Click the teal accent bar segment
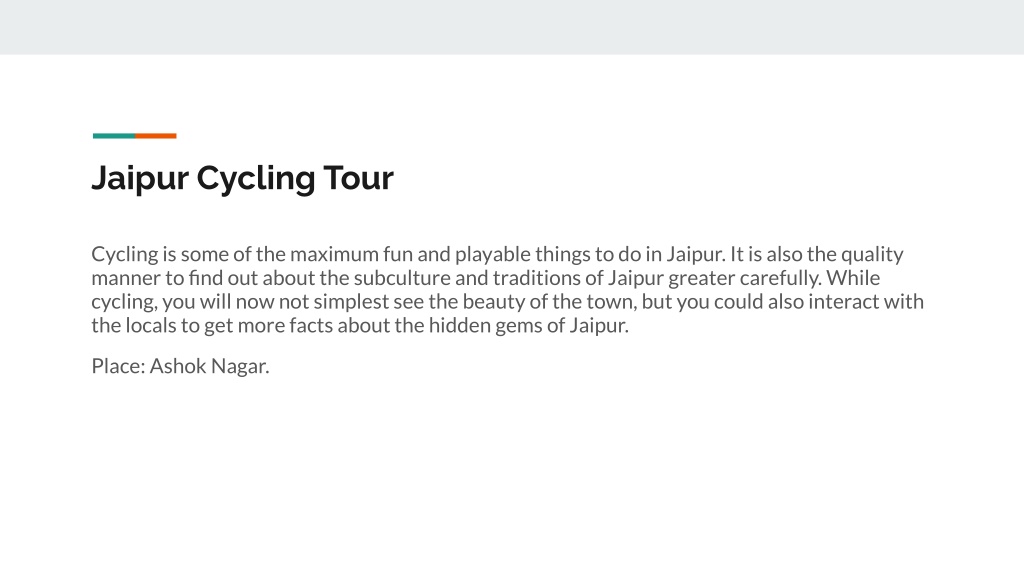The width and height of the screenshot is (1024, 576). click(114, 136)
